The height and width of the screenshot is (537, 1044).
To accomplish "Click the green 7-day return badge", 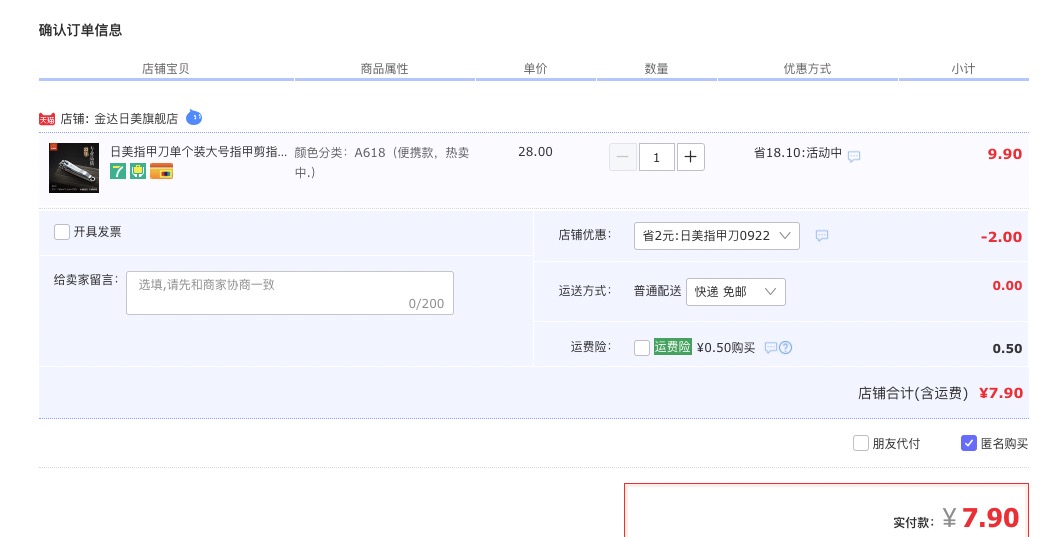I will pyautogui.click(x=118, y=171).
